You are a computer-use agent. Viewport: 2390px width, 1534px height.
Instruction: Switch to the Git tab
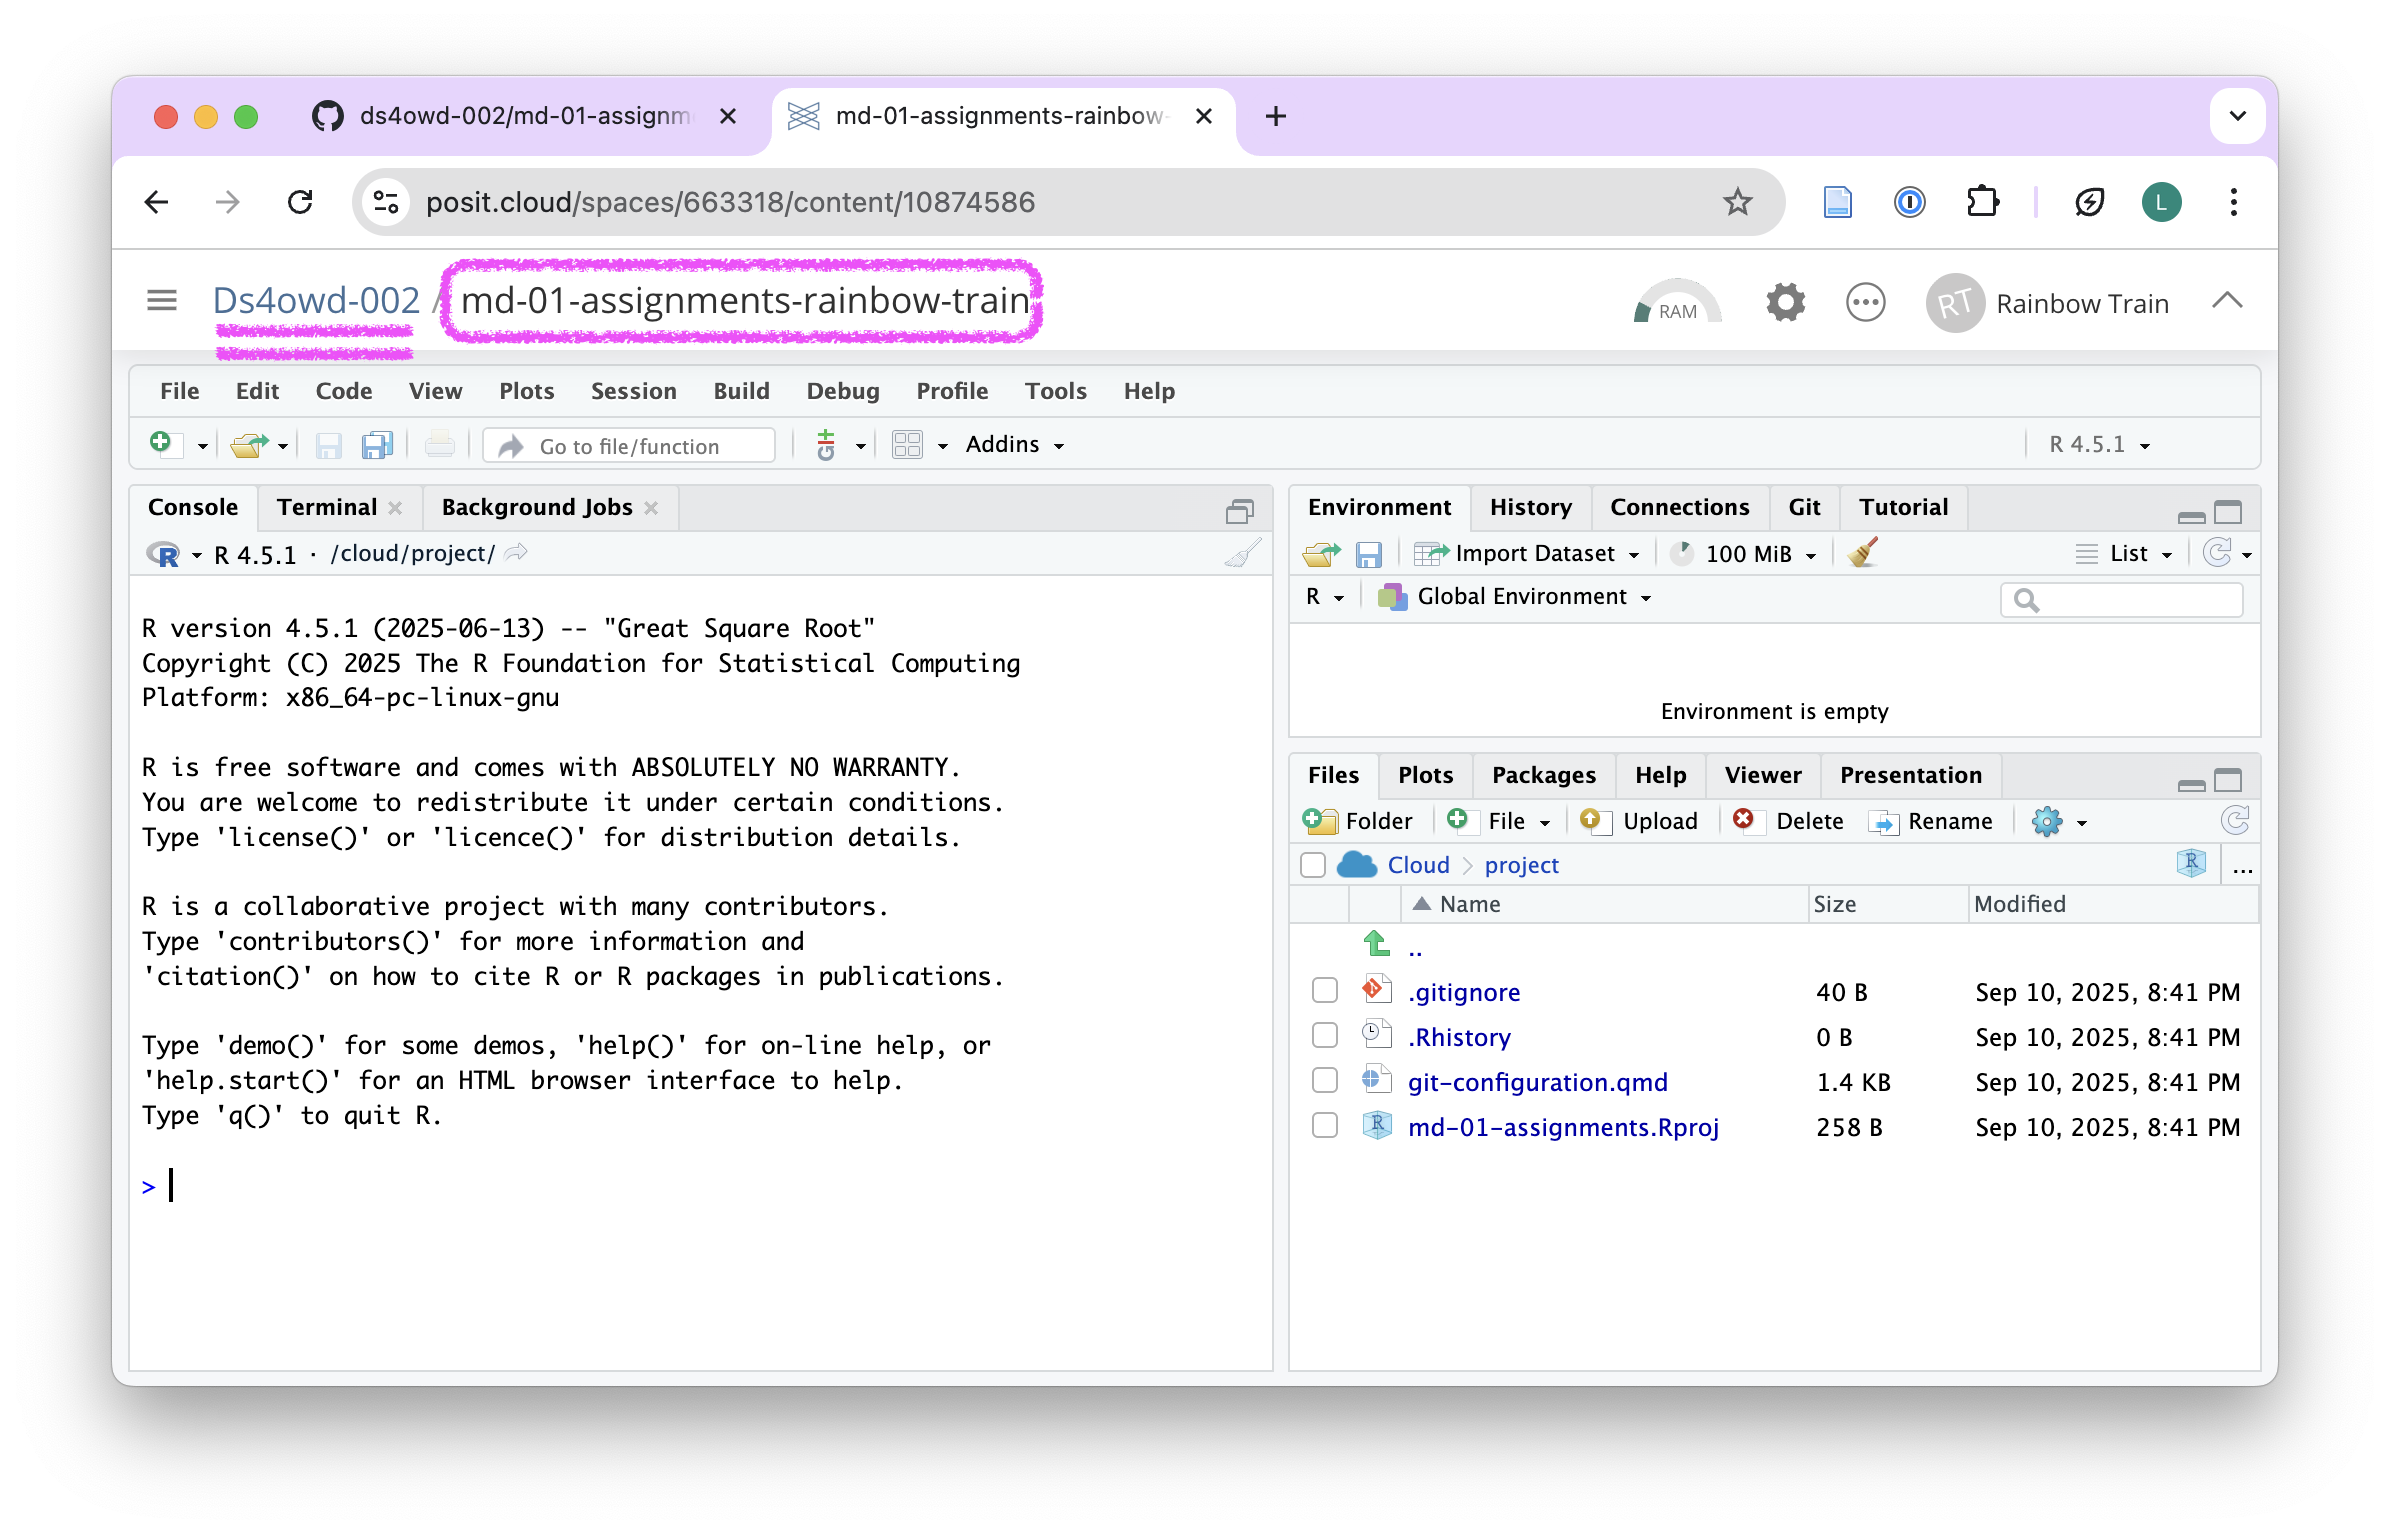[x=1804, y=507]
